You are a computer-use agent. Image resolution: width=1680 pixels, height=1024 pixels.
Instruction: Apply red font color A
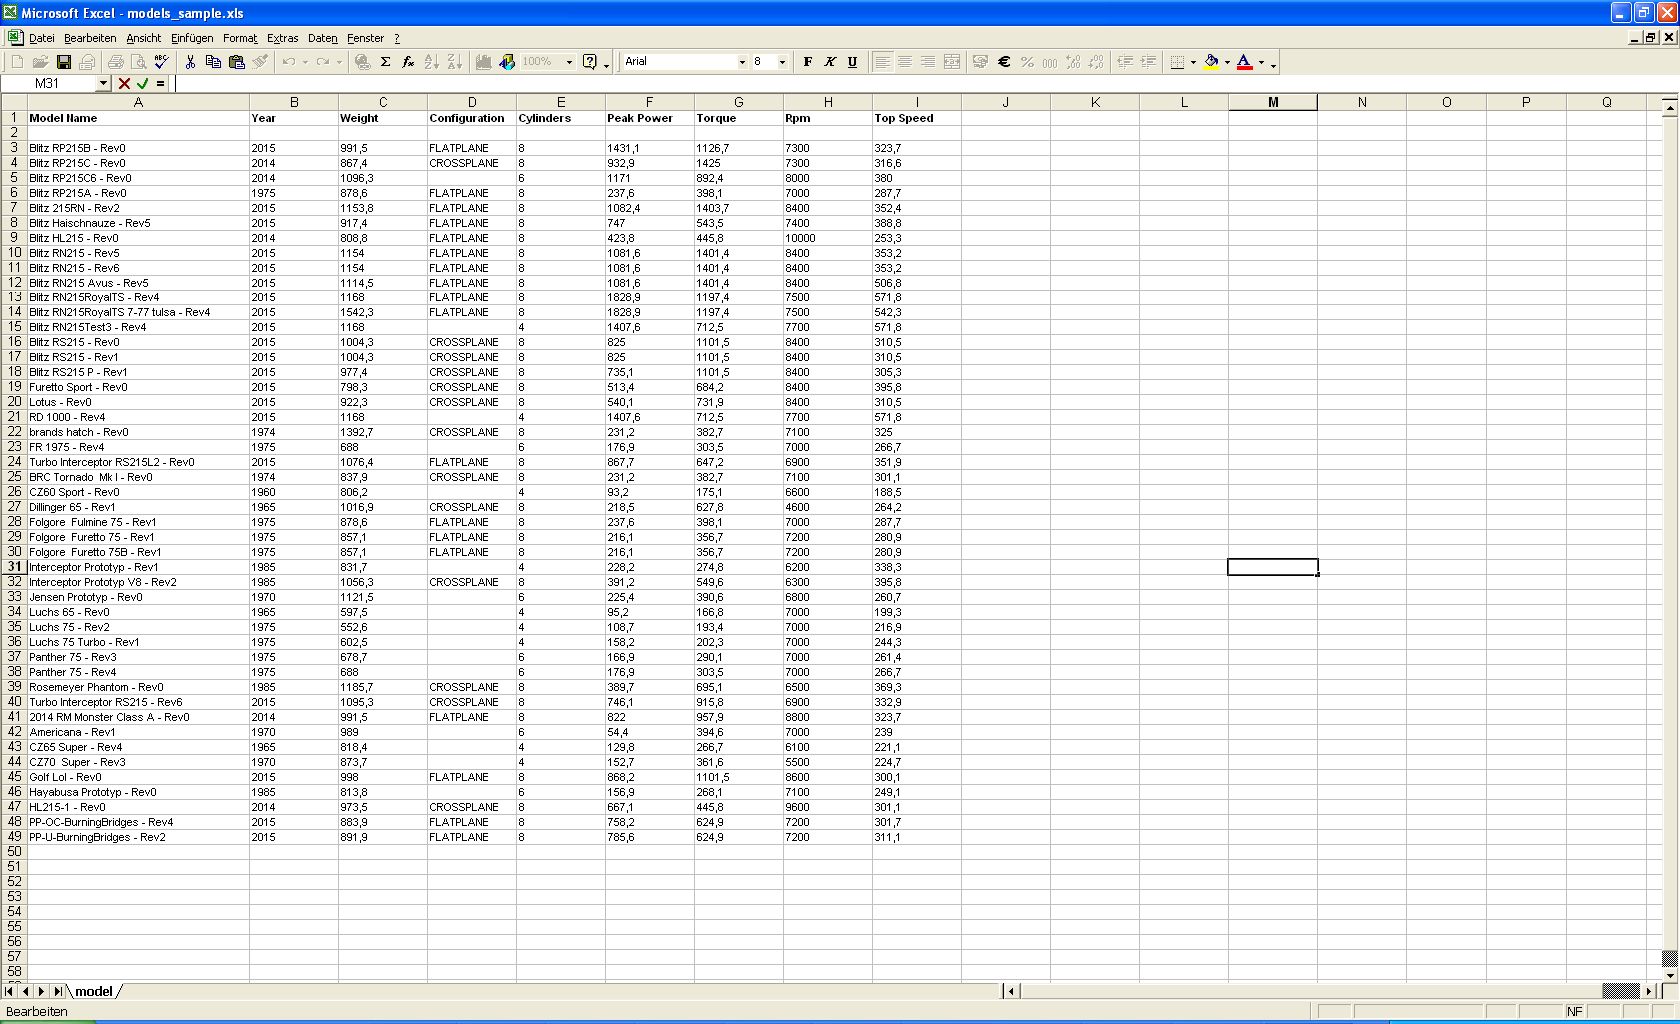coord(1245,62)
